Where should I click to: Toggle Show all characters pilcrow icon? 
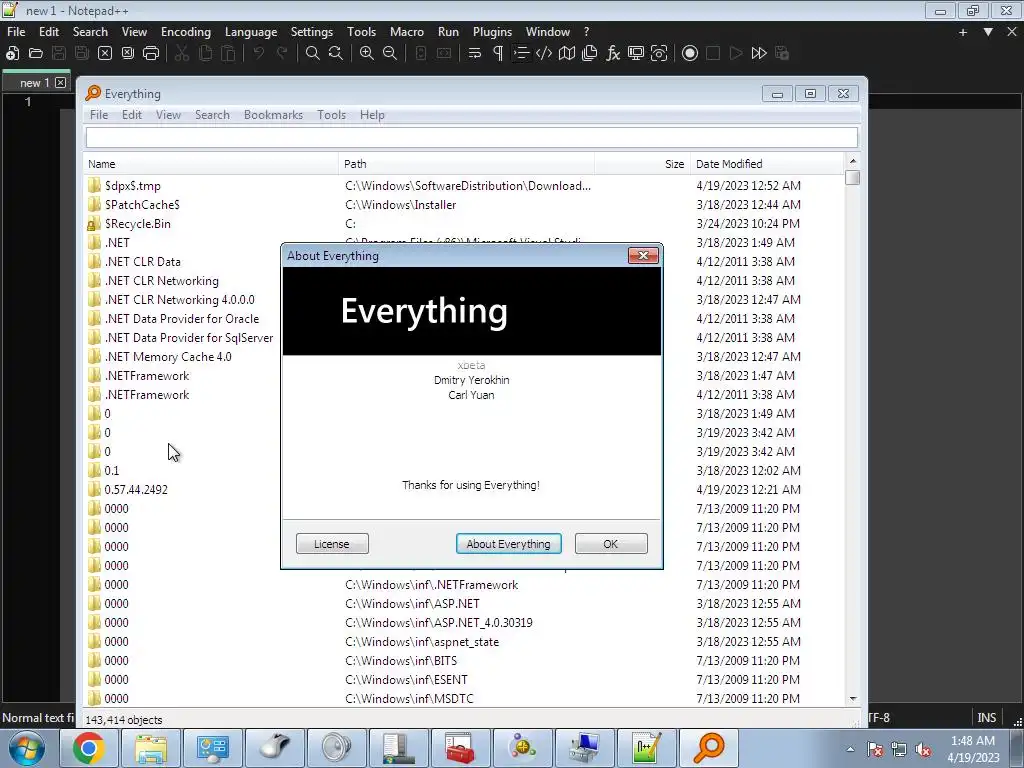[498, 54]
